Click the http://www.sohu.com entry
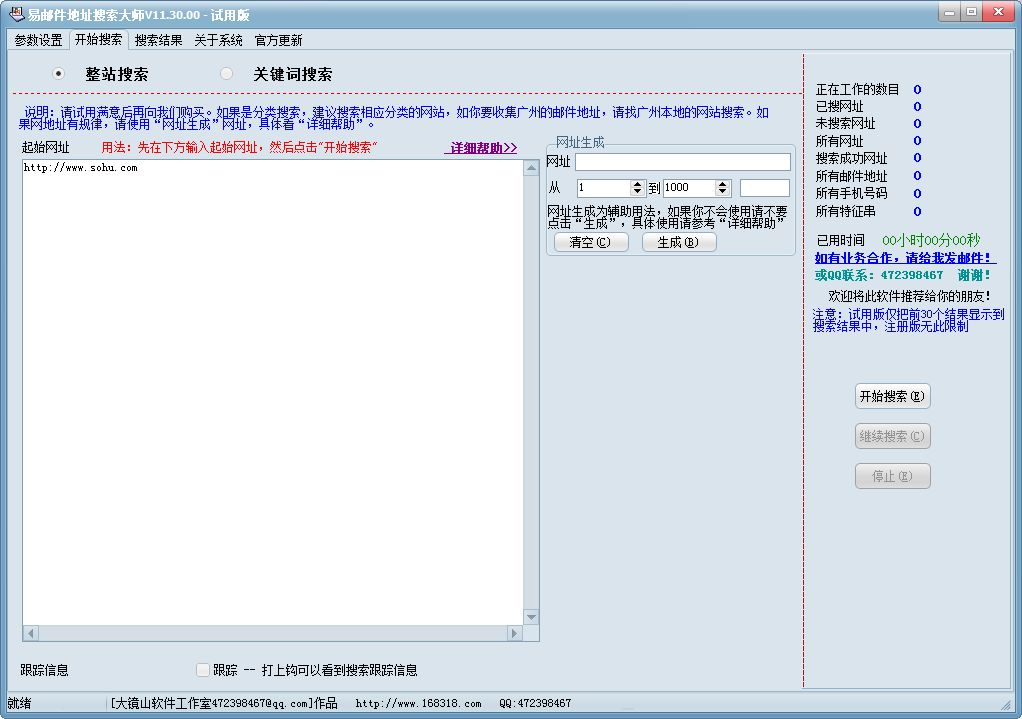1022x719 pixels. 81,168
